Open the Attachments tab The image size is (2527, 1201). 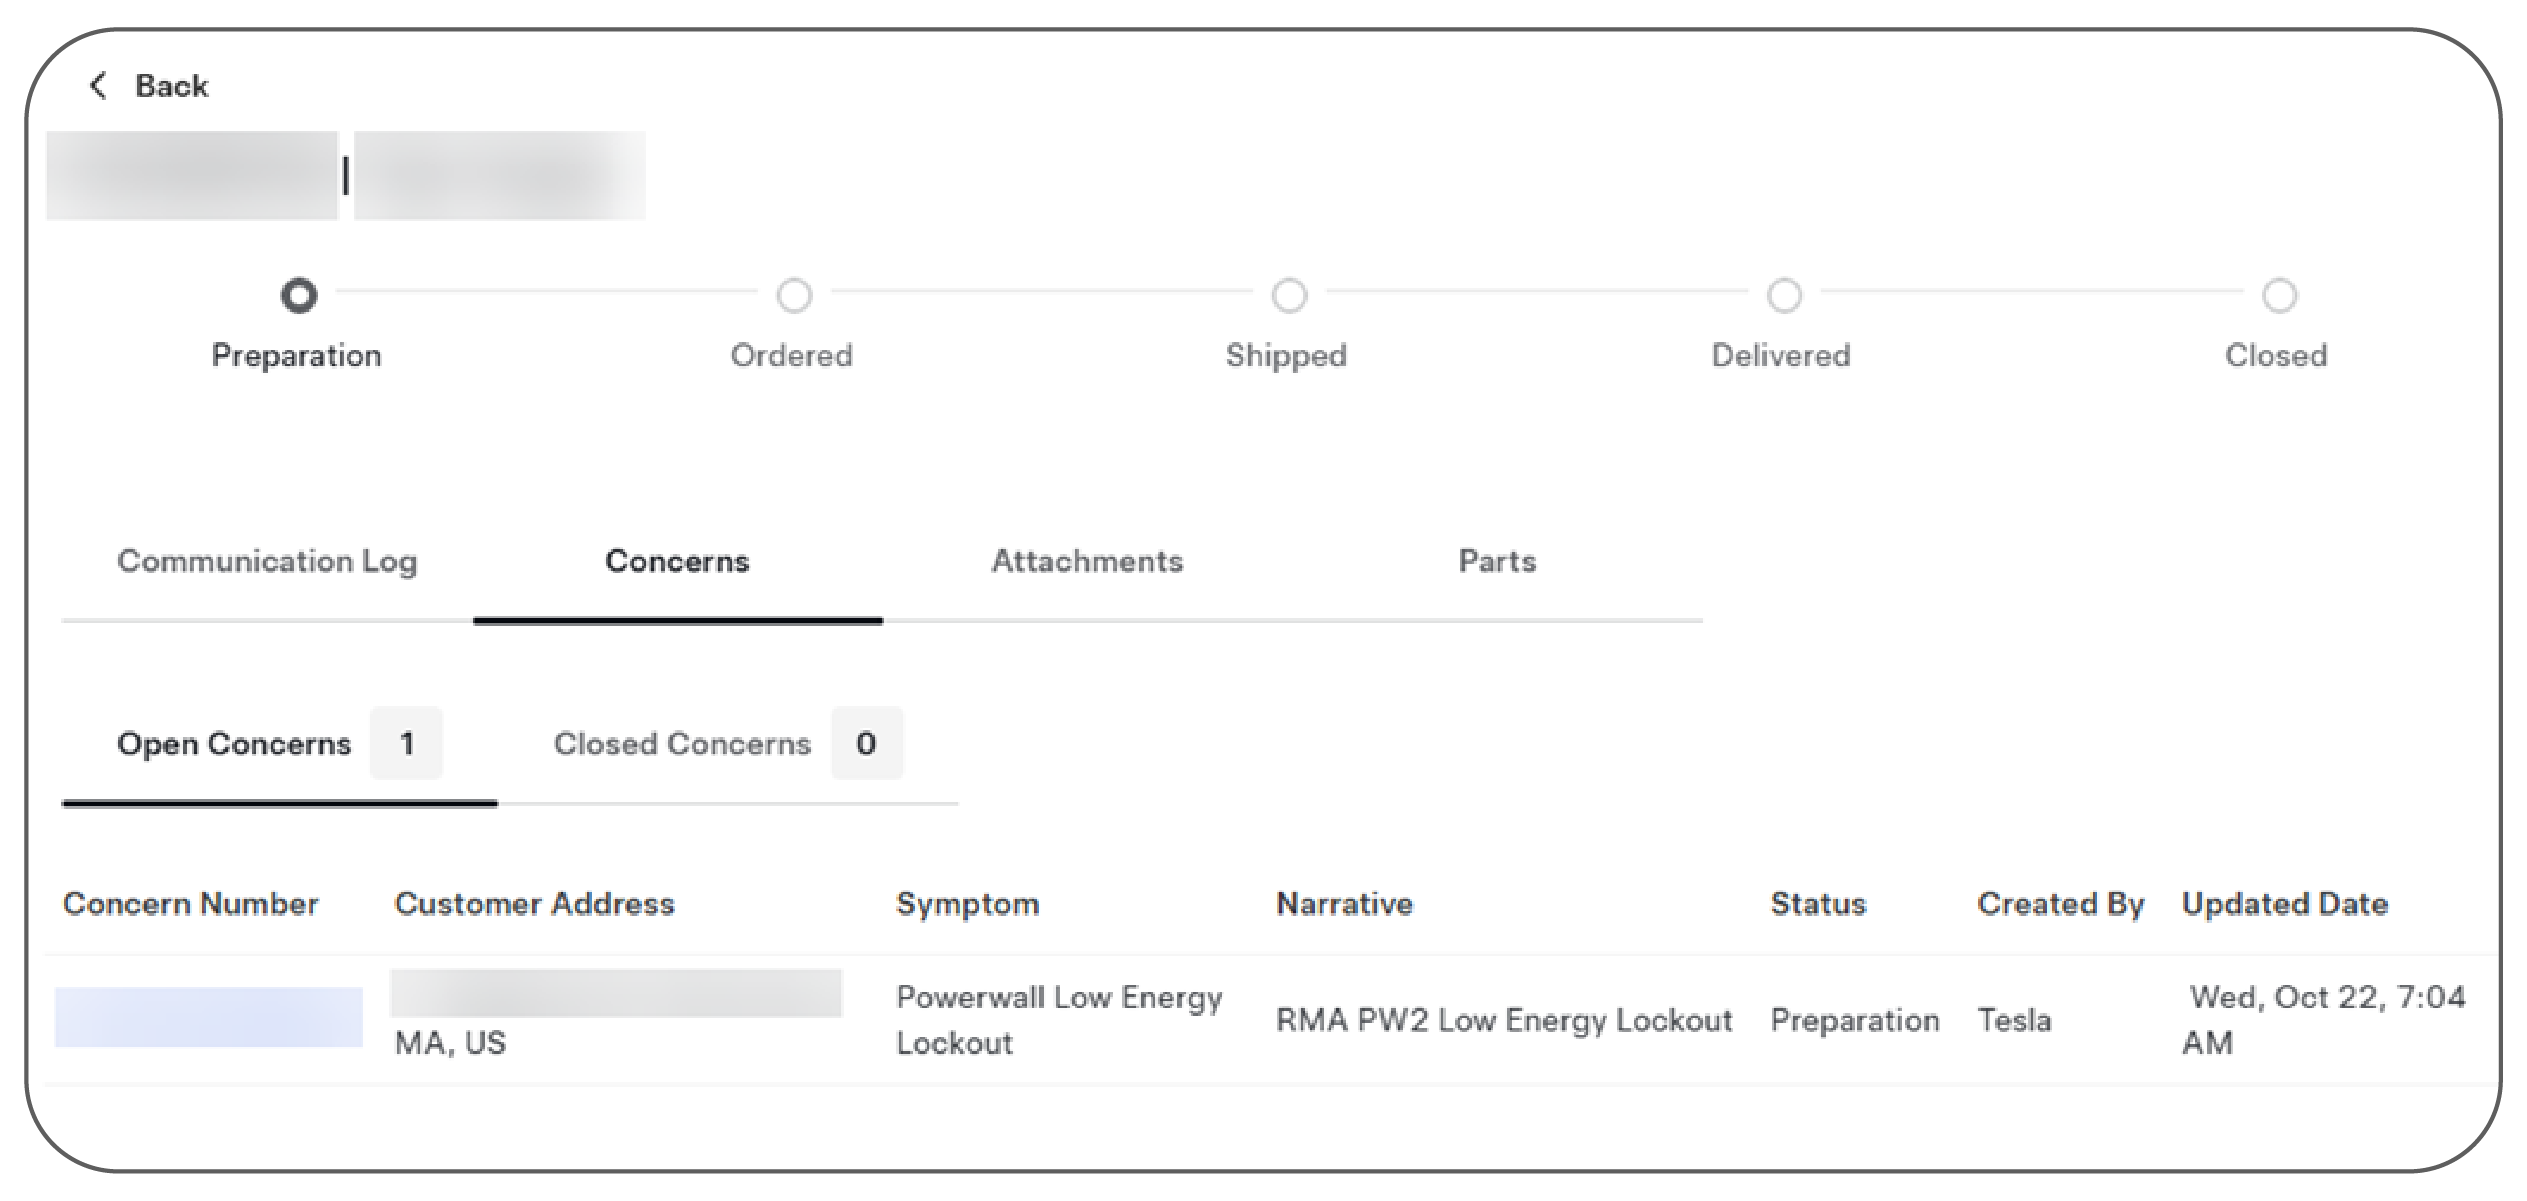1087,562
